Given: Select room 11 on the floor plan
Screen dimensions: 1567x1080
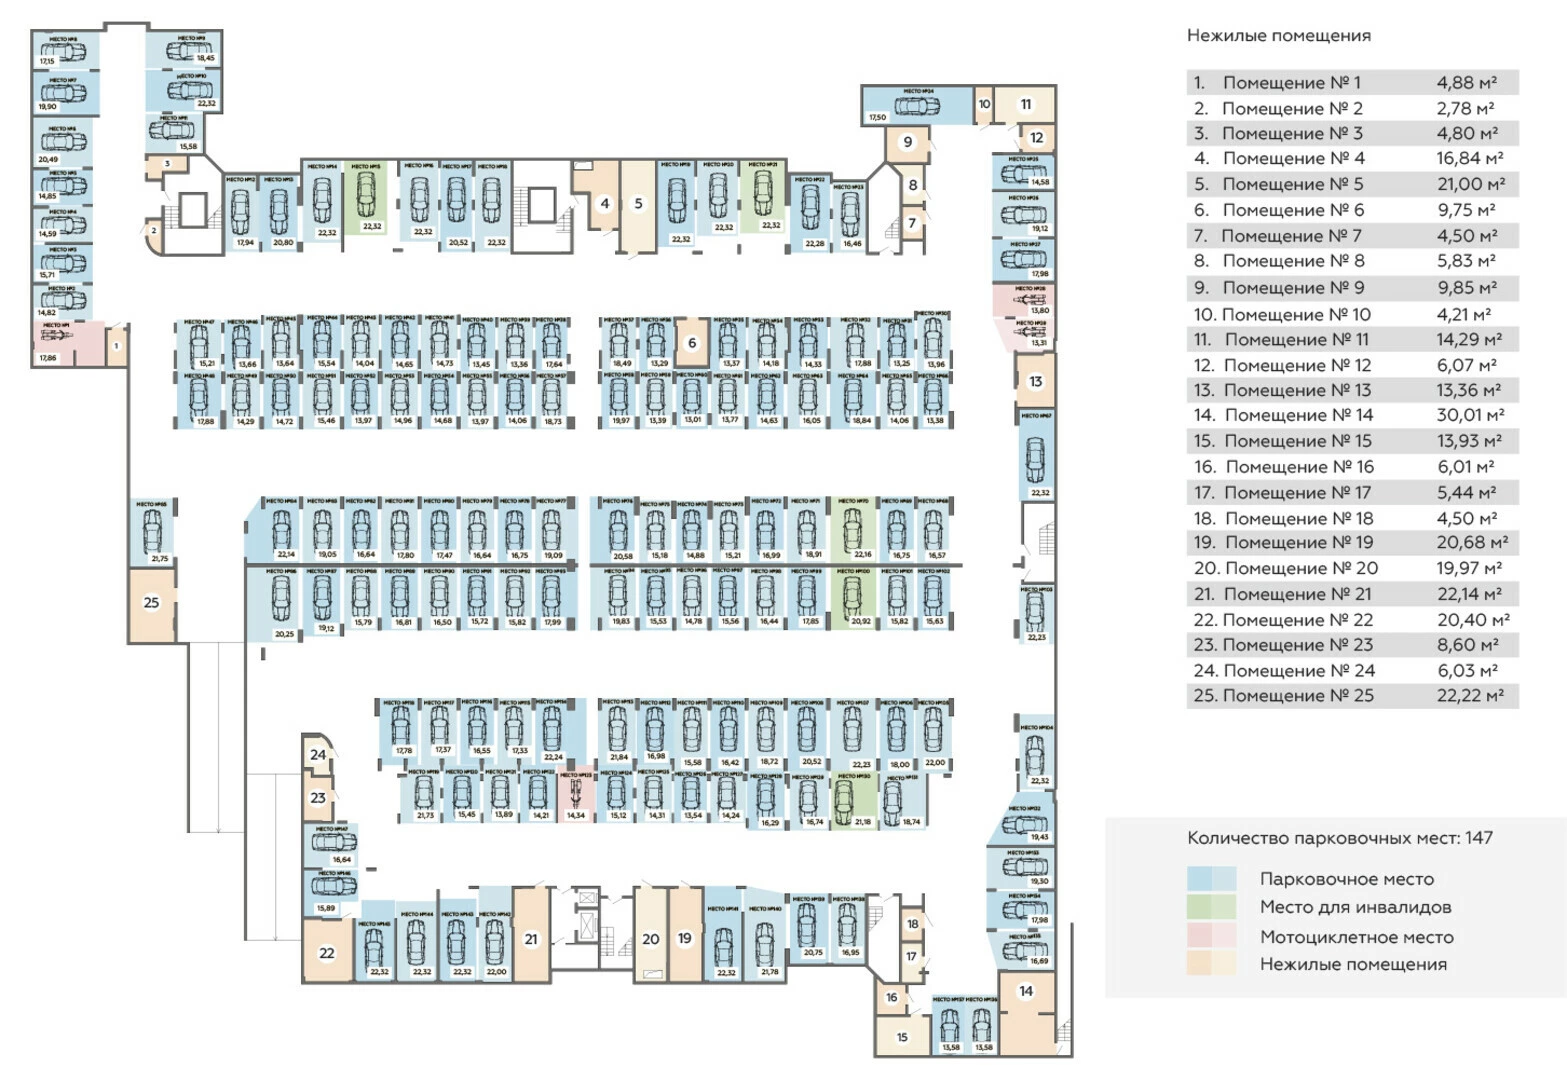Looking at the screenshot, I should coord(1026,103).
